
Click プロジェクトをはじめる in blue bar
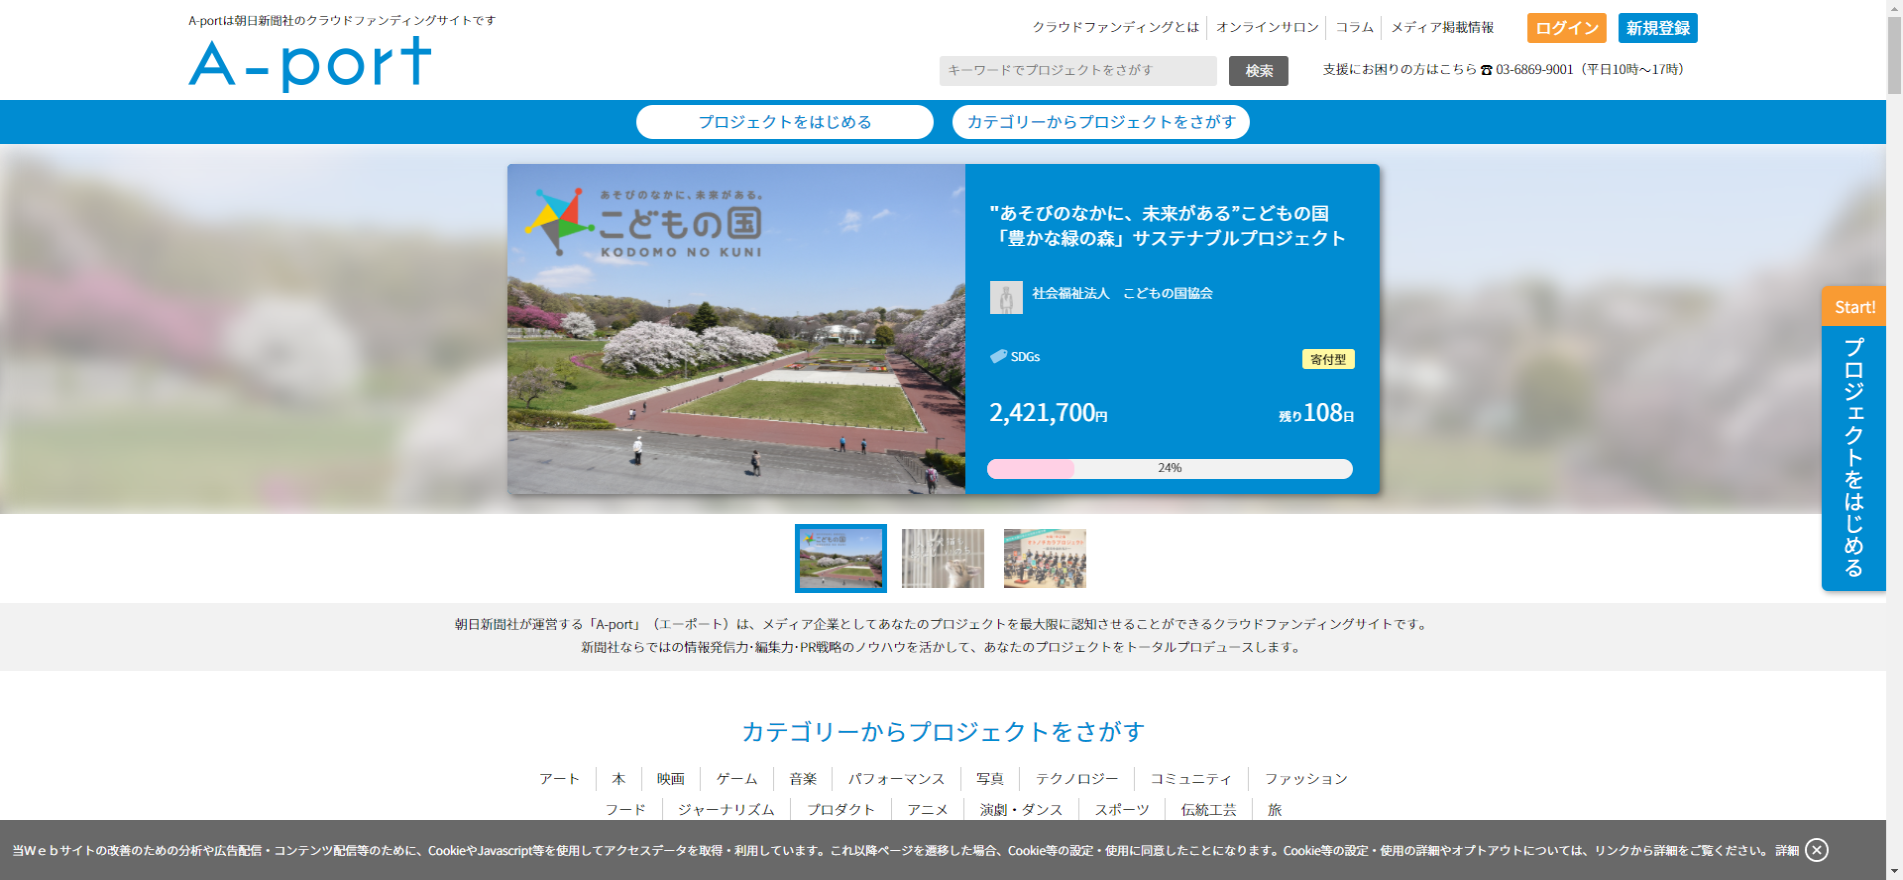click(784, 122)
